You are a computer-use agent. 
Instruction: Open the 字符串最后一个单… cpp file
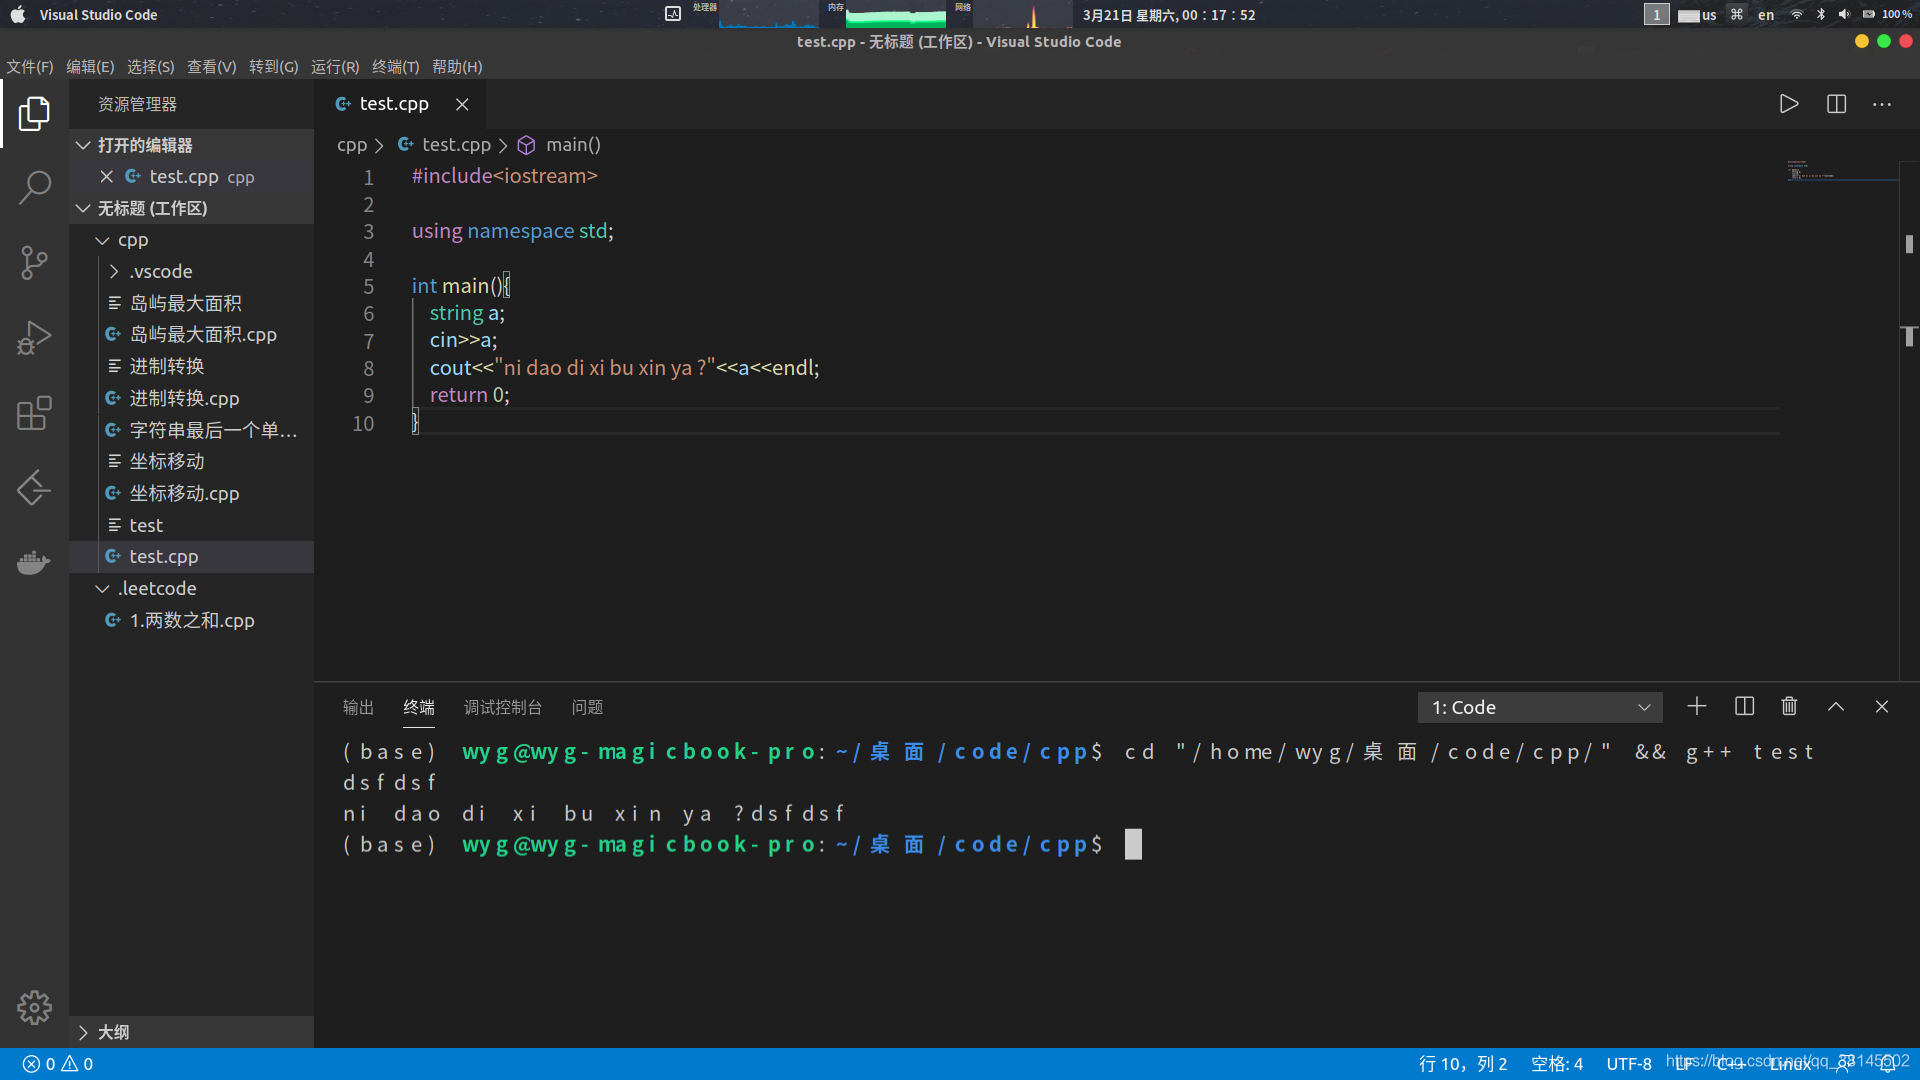point(191,430)
